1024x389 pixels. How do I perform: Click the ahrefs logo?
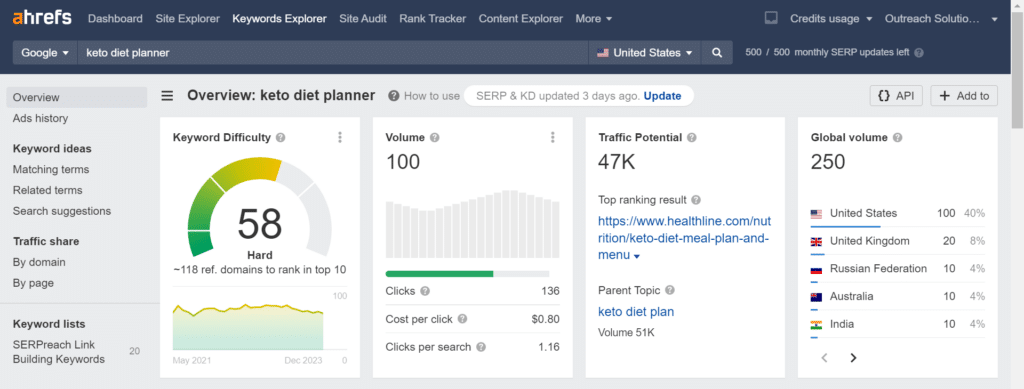point(42,18)
